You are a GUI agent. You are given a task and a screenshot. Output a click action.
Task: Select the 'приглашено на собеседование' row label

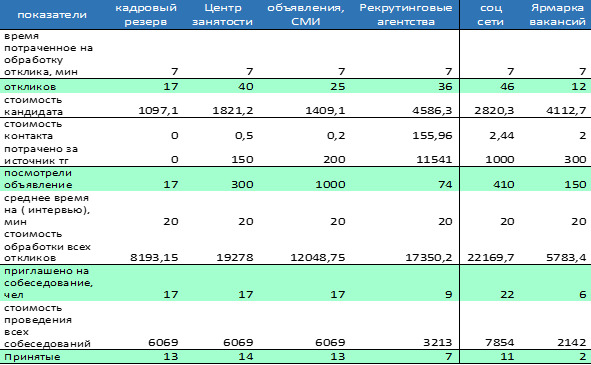(48, 283)
